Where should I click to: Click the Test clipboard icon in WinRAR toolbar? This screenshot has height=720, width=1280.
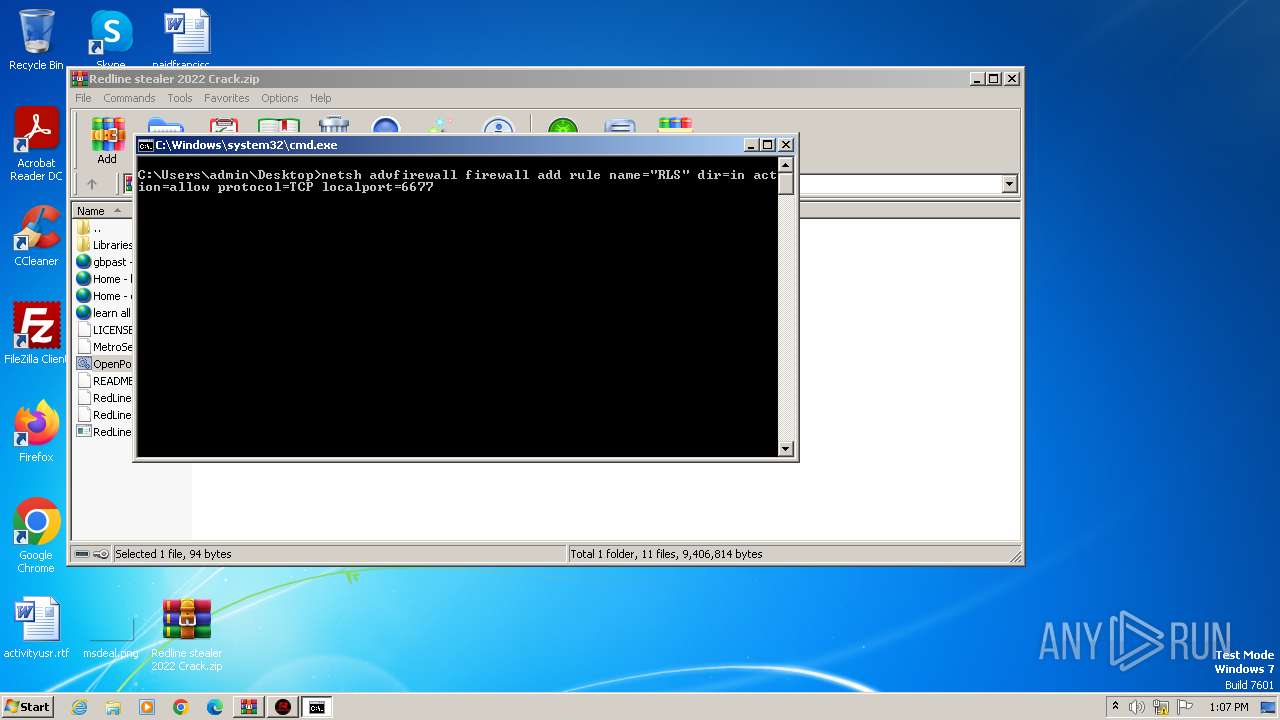click(222, 125)
